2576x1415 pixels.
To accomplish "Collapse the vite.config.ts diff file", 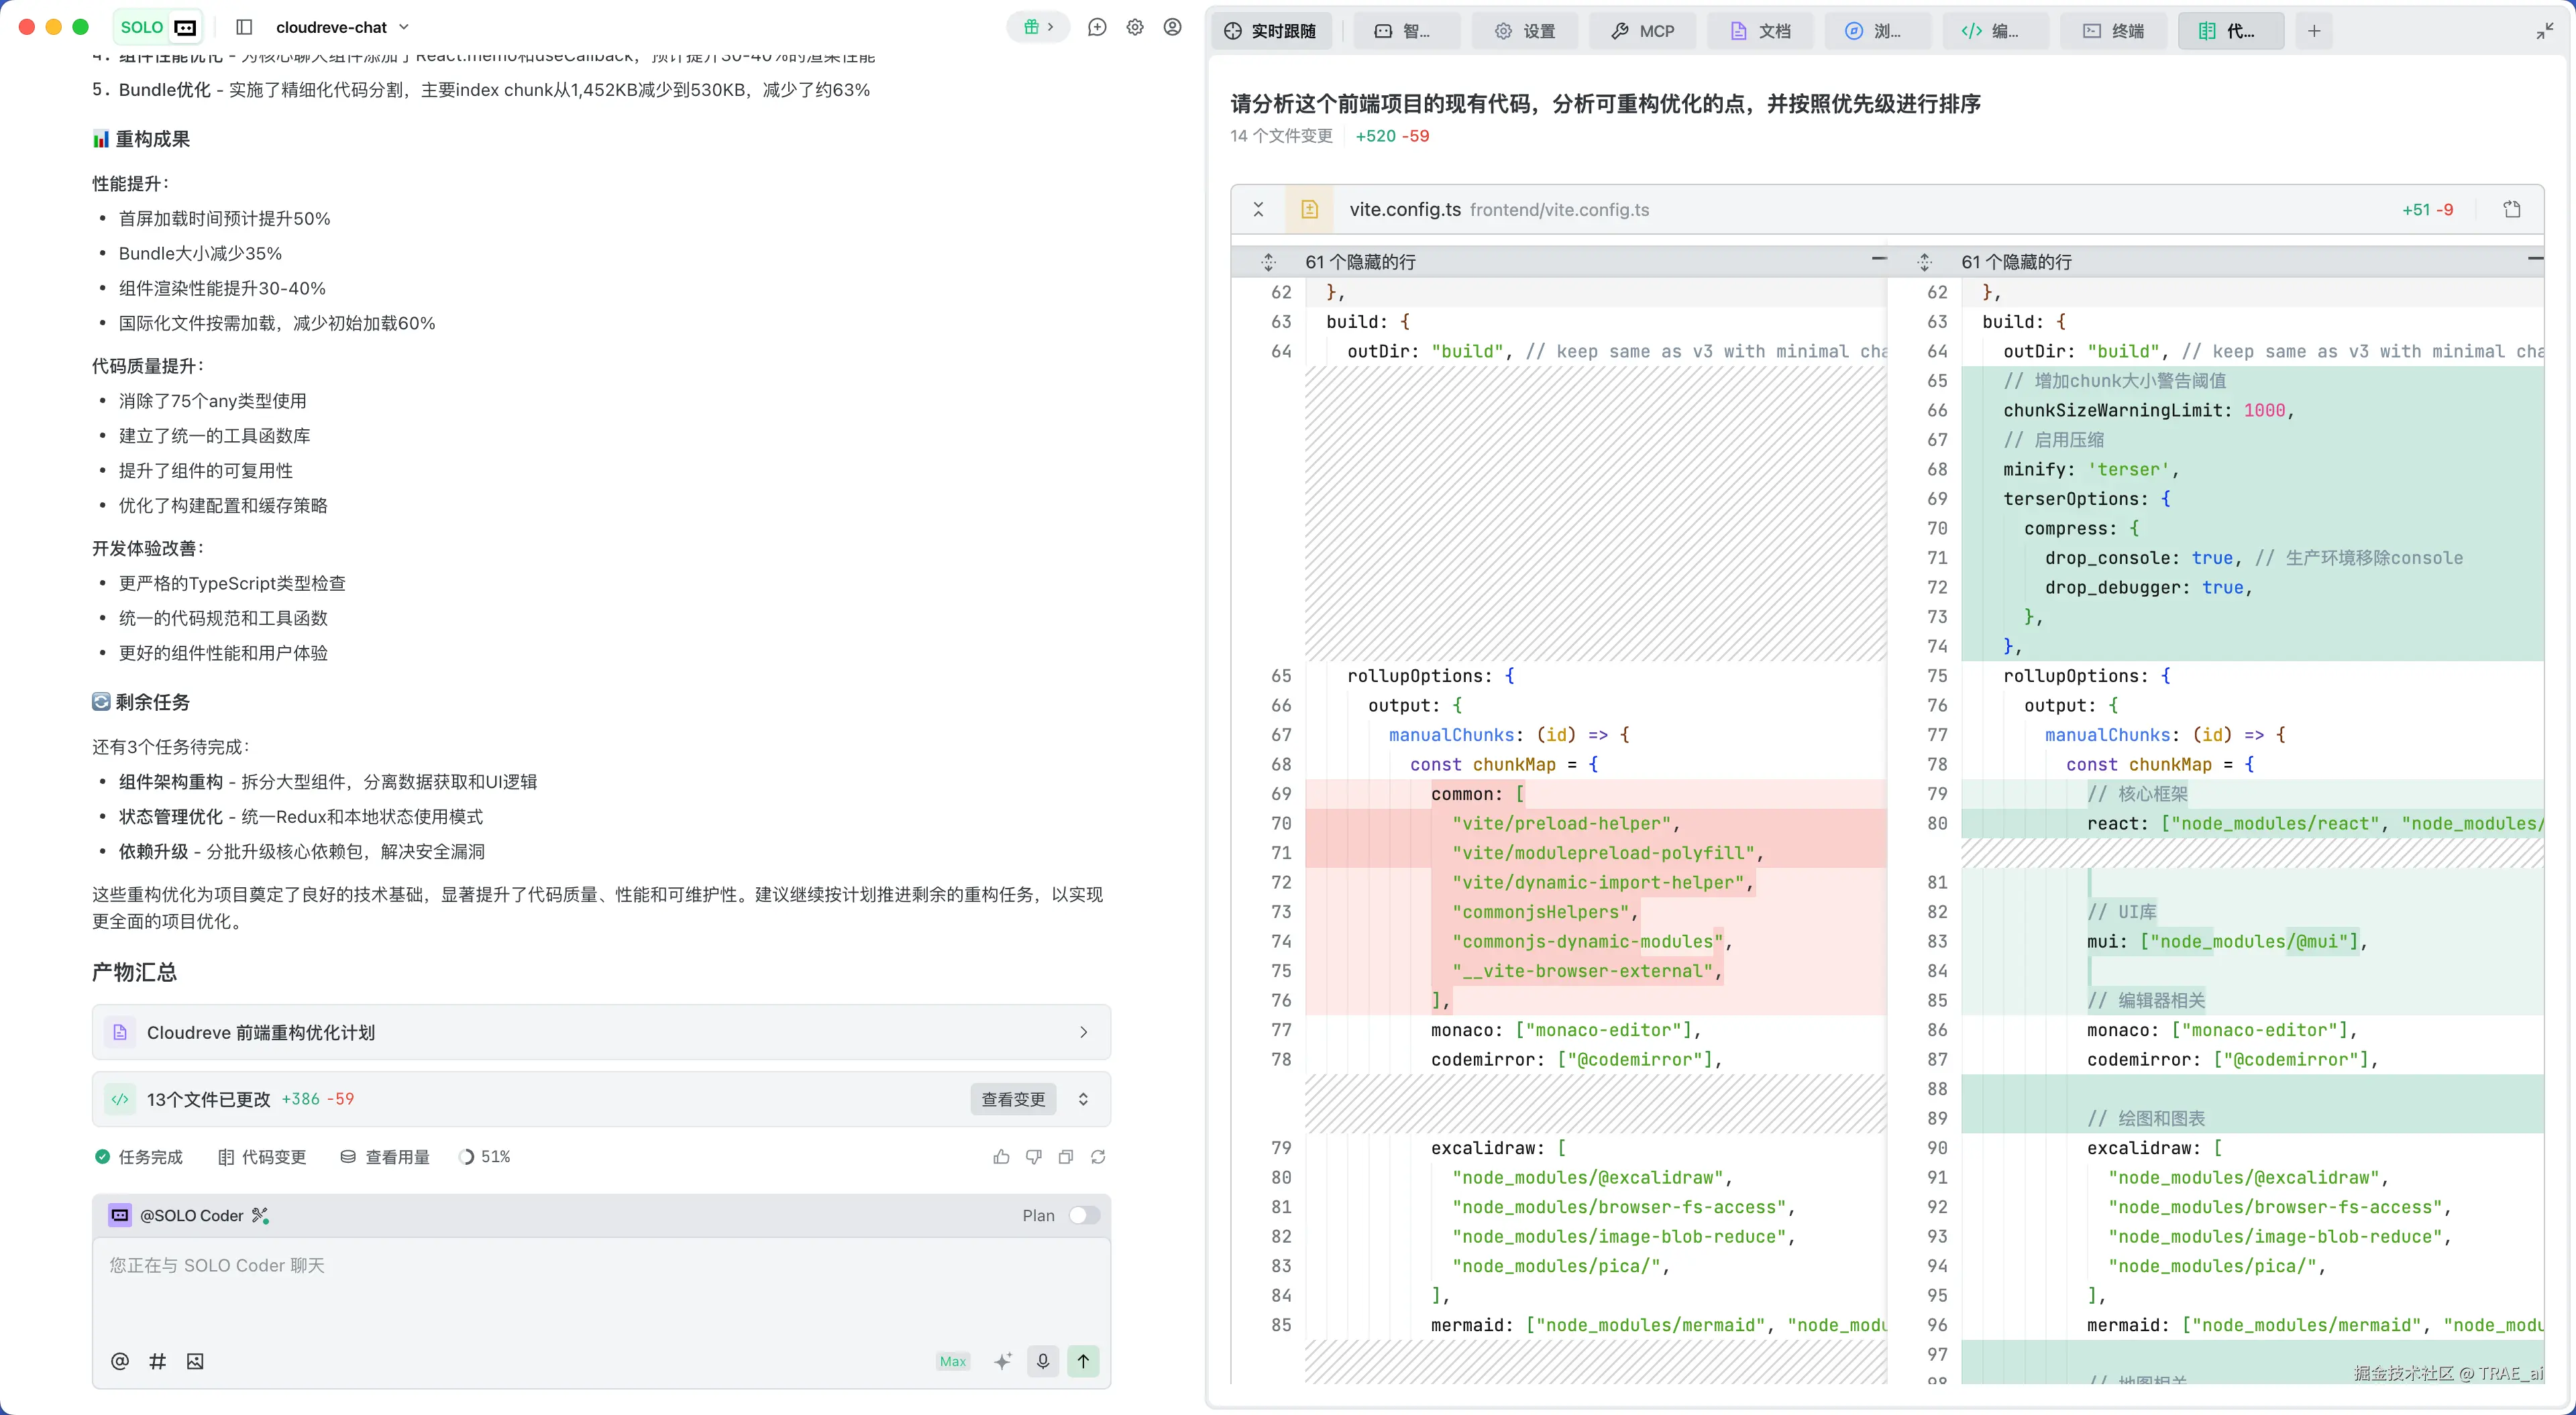I will point(1259,209).
